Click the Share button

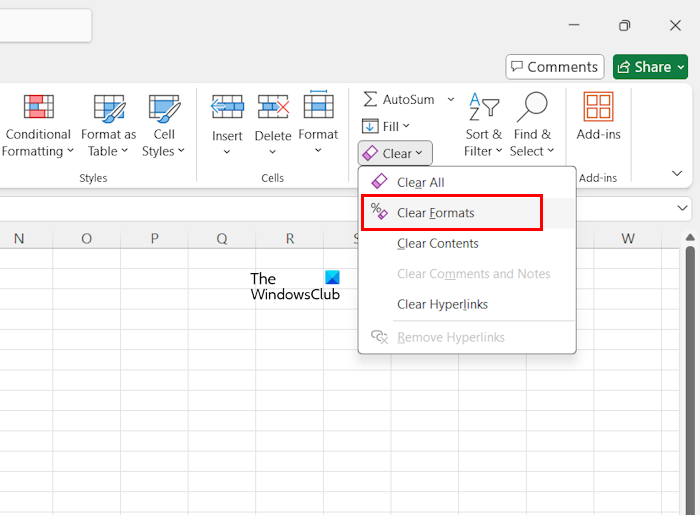coord(650,67)
